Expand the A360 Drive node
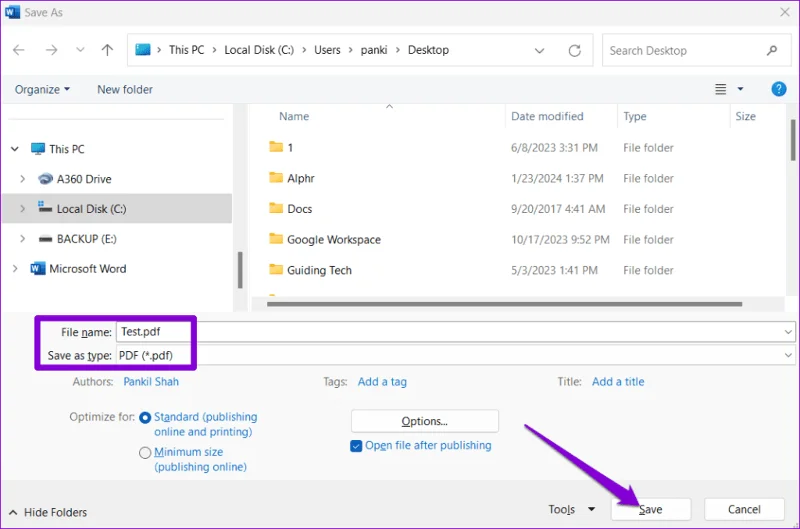 22,179
